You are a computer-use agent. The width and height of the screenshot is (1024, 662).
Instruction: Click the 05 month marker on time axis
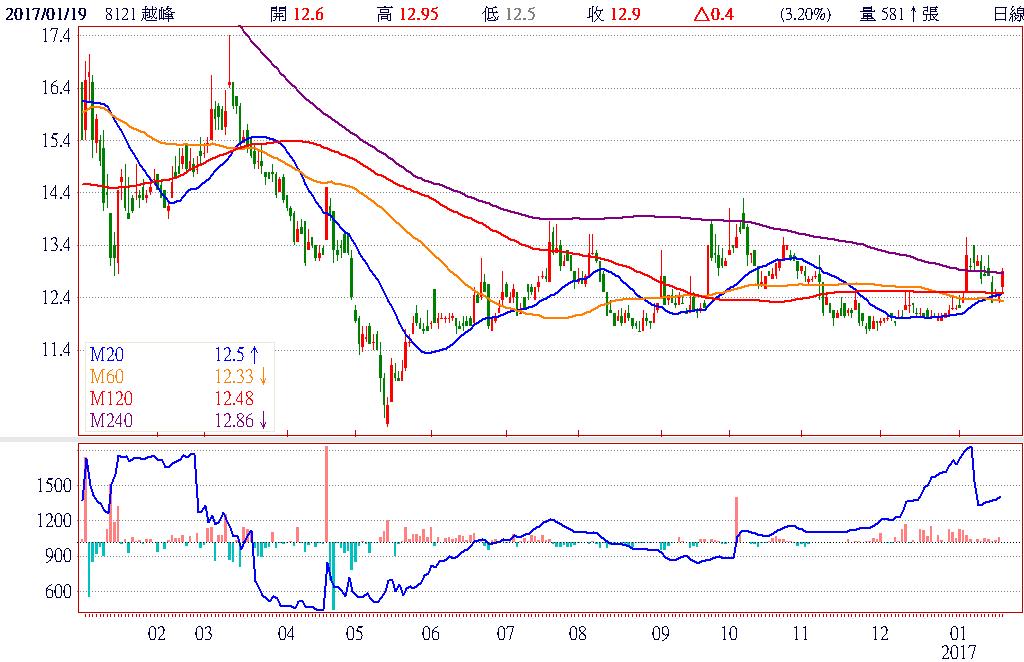point(354,633)
